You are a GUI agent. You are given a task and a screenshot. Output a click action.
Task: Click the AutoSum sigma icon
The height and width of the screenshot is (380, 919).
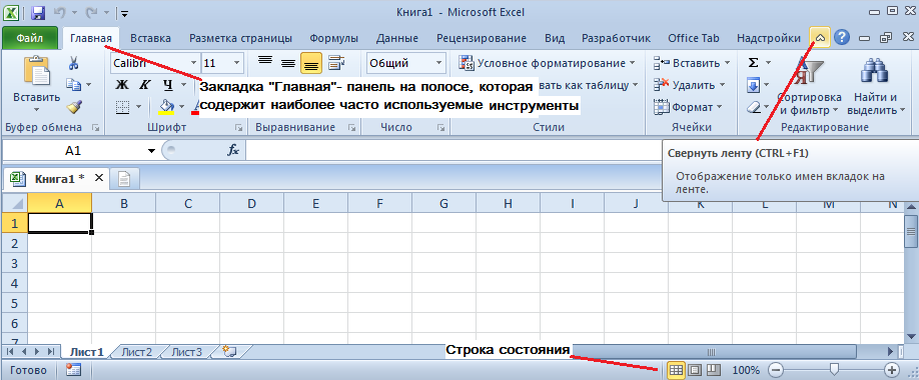(754, 62)
